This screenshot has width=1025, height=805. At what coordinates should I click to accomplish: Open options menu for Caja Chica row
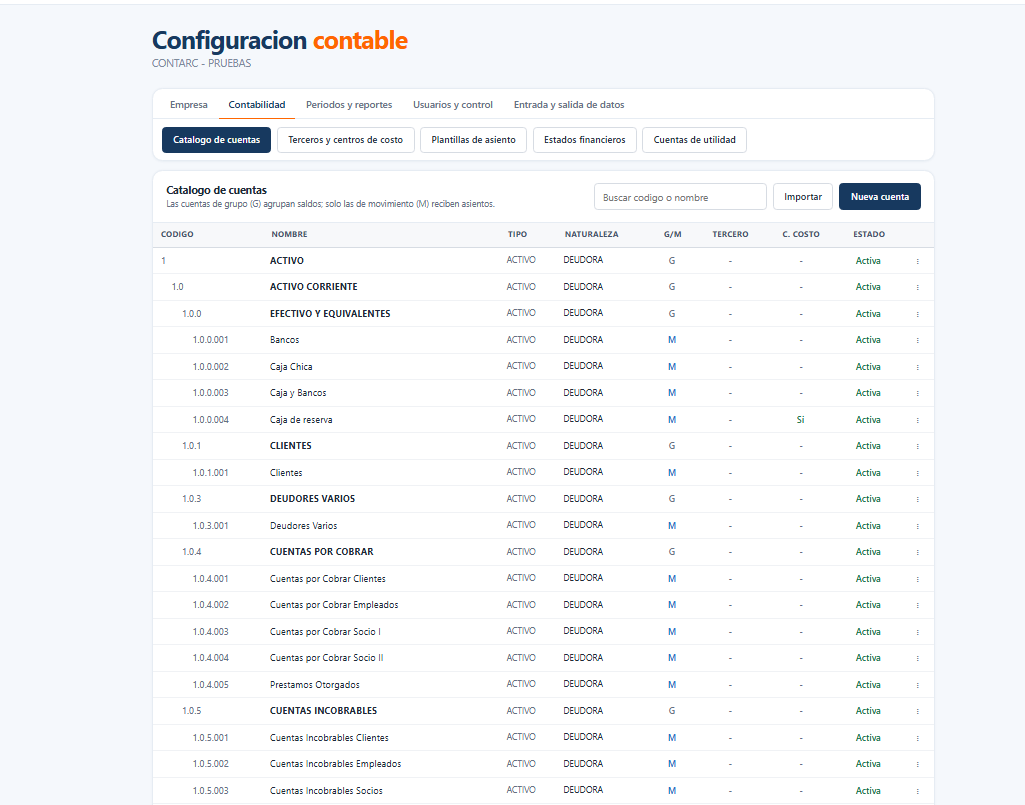coord(917,367)
